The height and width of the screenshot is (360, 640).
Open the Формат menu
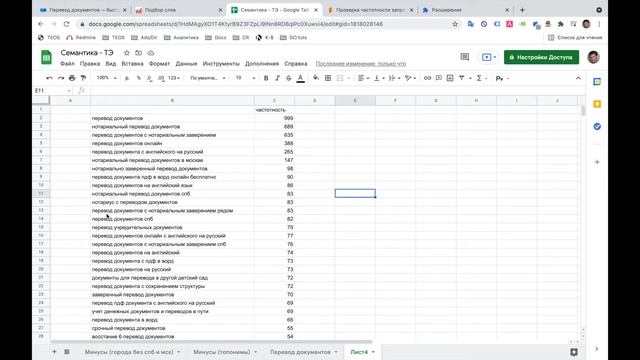coord(159,64)
